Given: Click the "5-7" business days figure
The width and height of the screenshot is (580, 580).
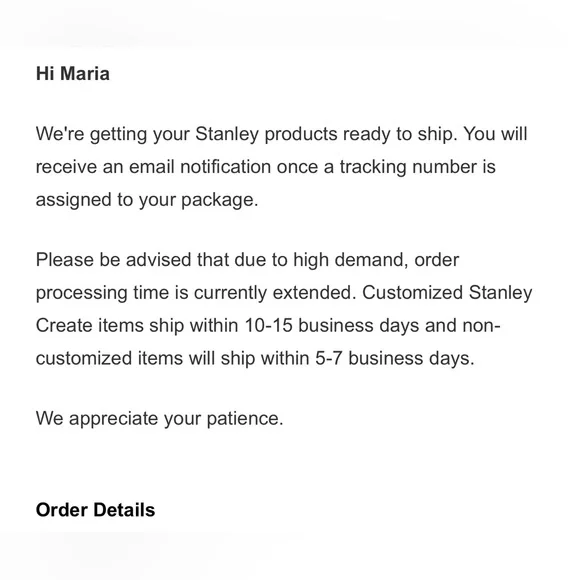Looking at the screenshot, I should click(328, 358).
